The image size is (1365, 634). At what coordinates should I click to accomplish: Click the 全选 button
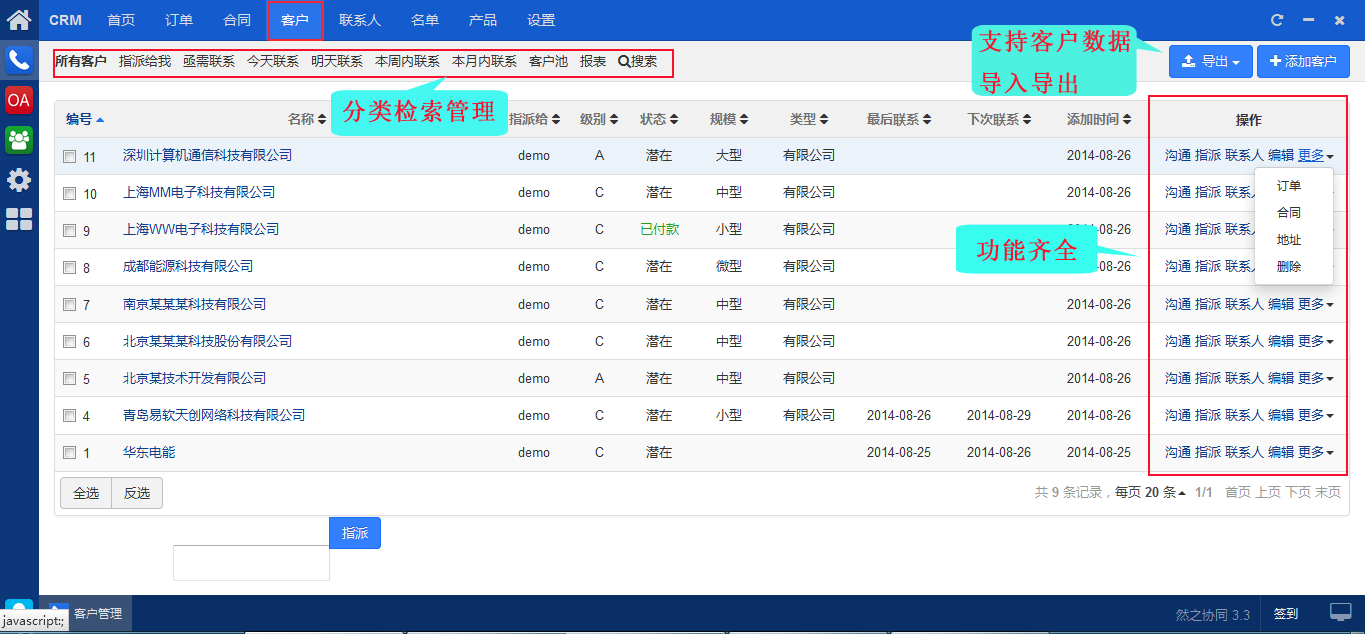(x=86, y=493)
